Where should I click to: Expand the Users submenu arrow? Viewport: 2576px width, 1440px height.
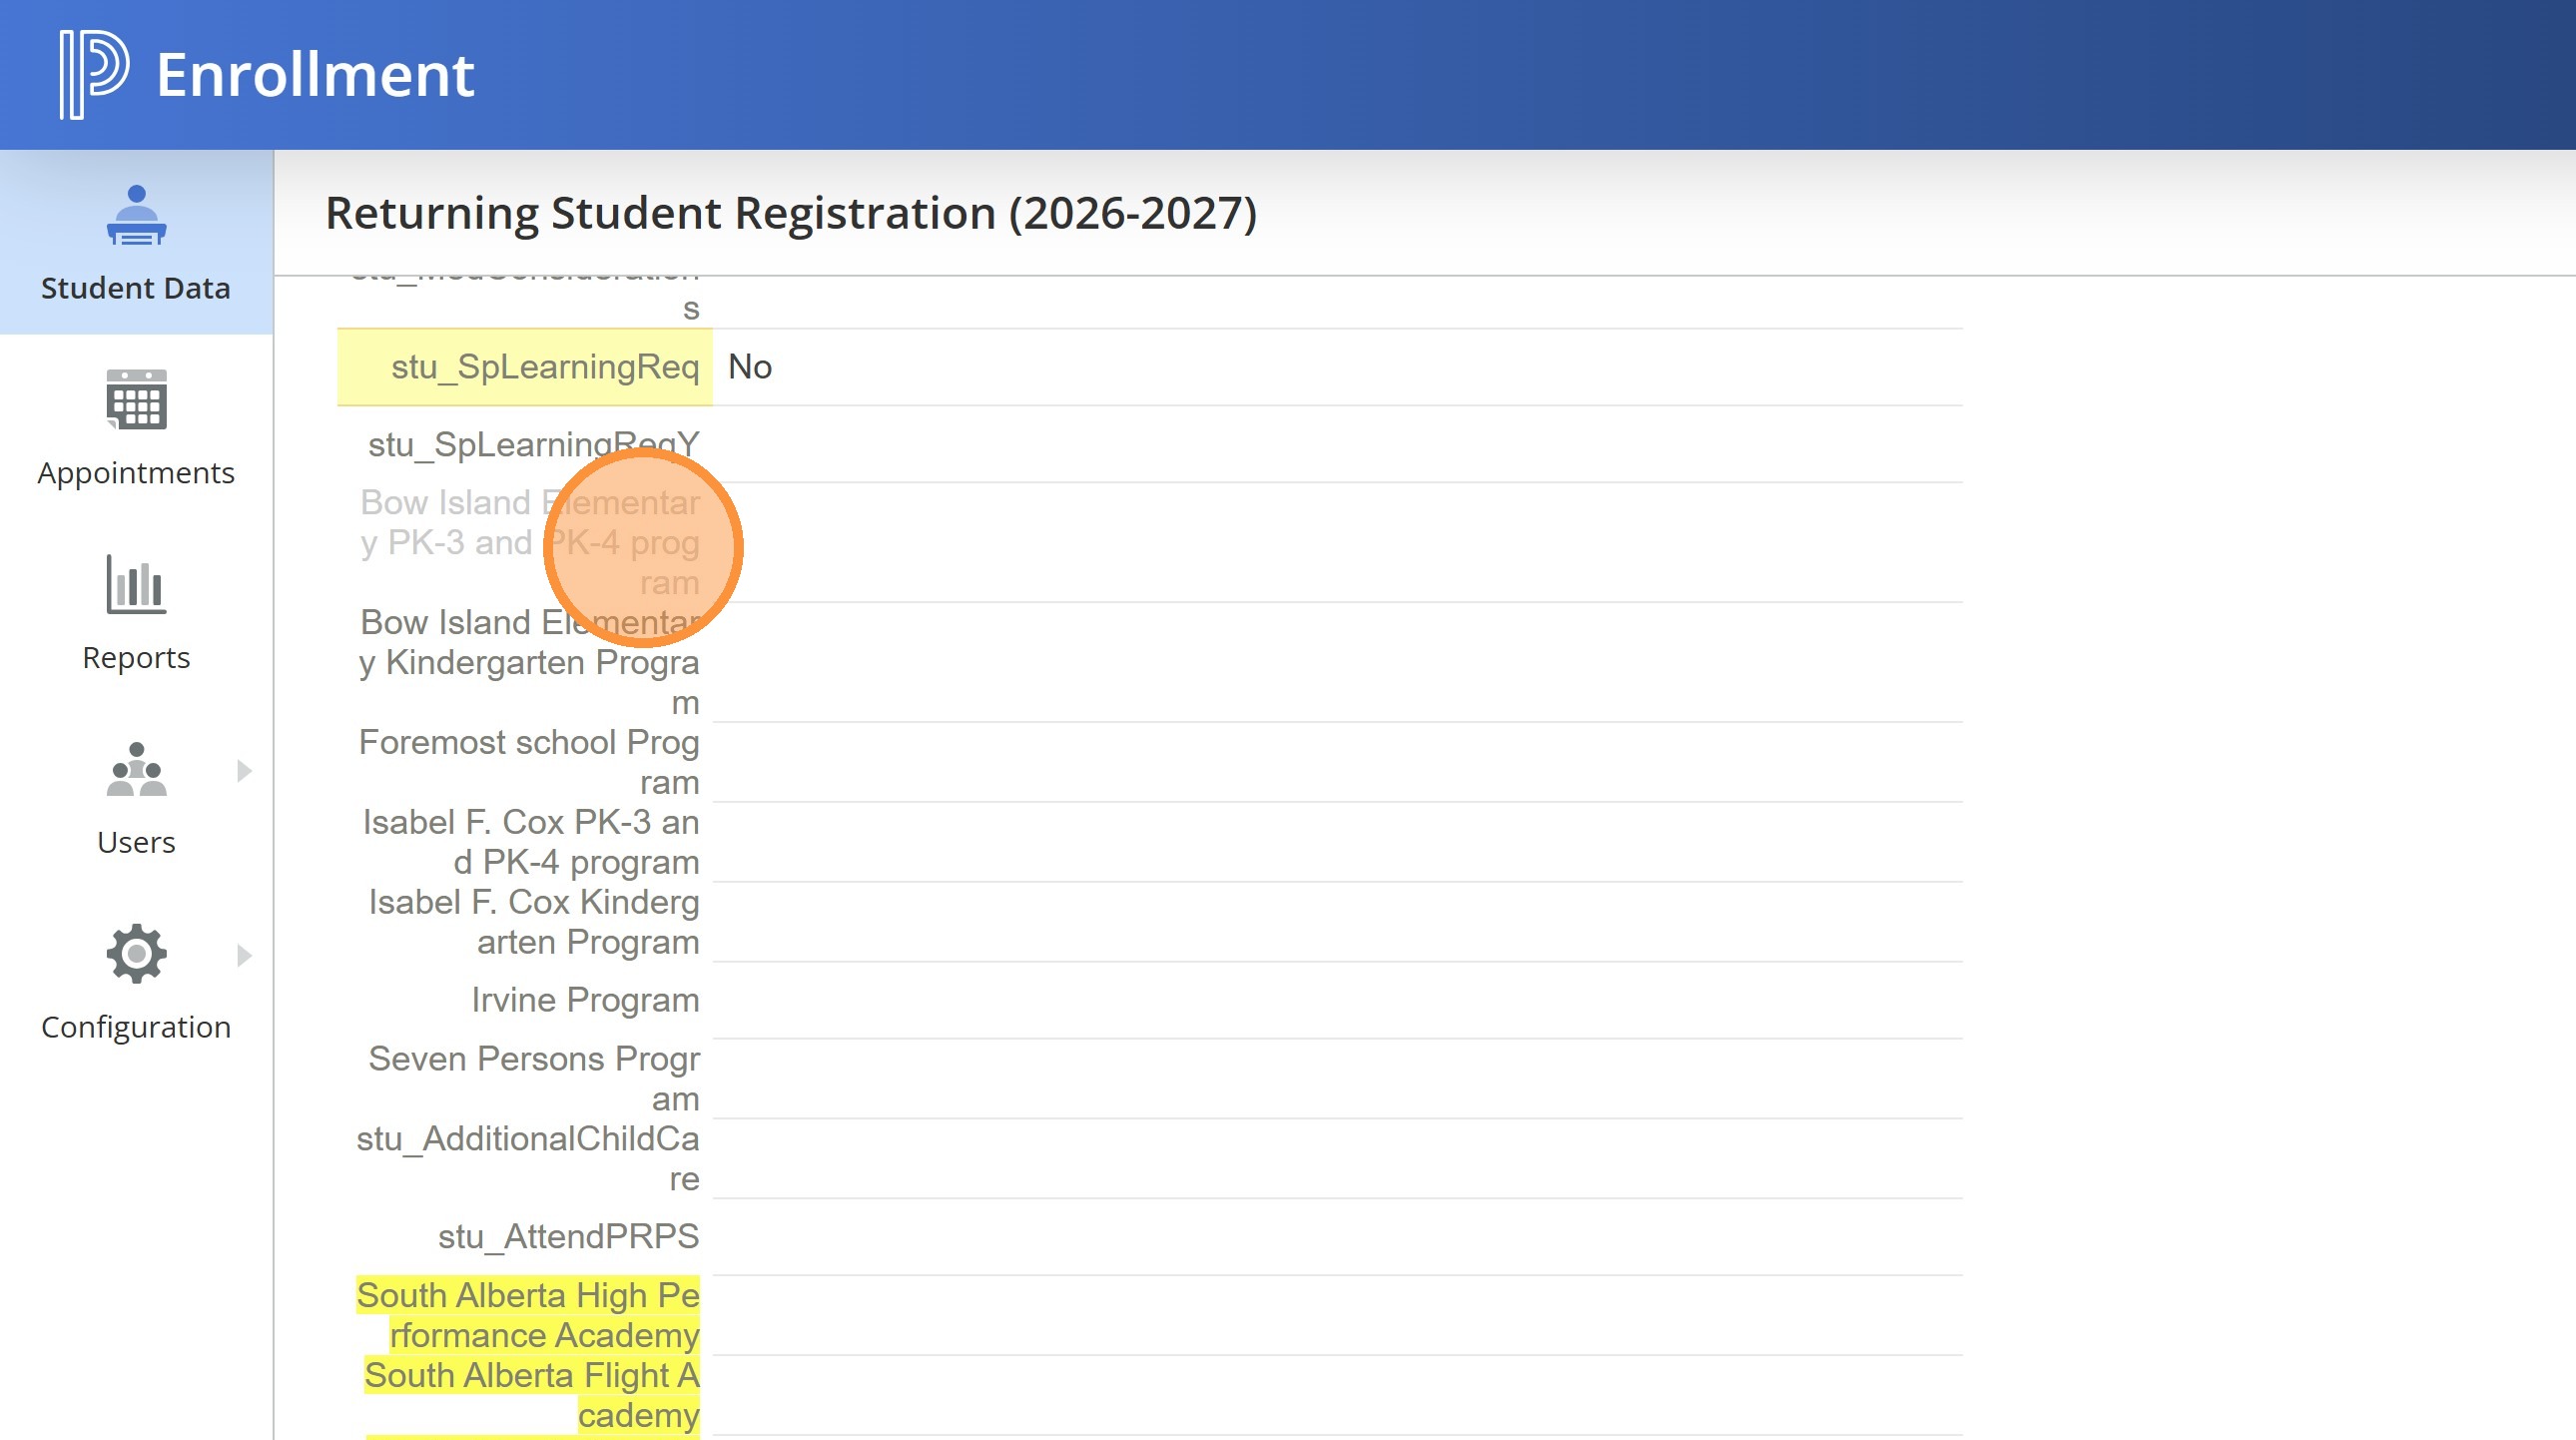244,771
